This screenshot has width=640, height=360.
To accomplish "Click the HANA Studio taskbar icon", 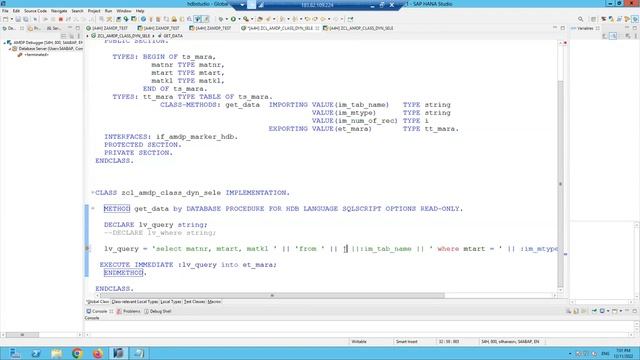I will 118,353.
